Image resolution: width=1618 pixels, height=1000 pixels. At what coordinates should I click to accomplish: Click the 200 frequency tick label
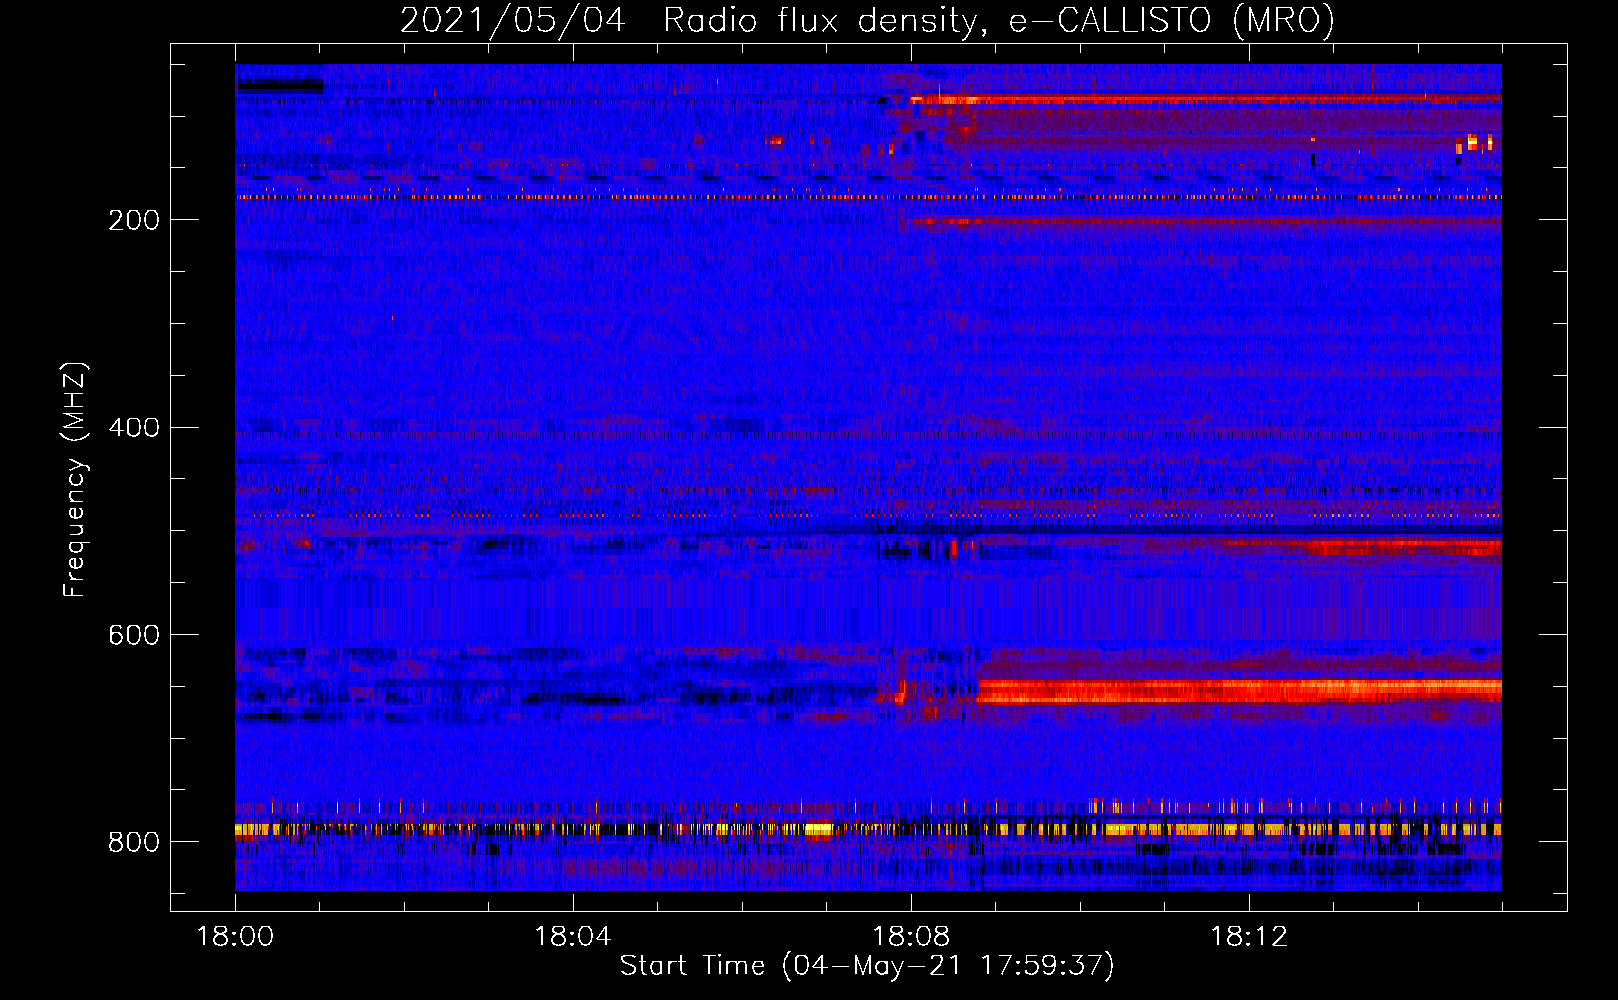point(134,220)
